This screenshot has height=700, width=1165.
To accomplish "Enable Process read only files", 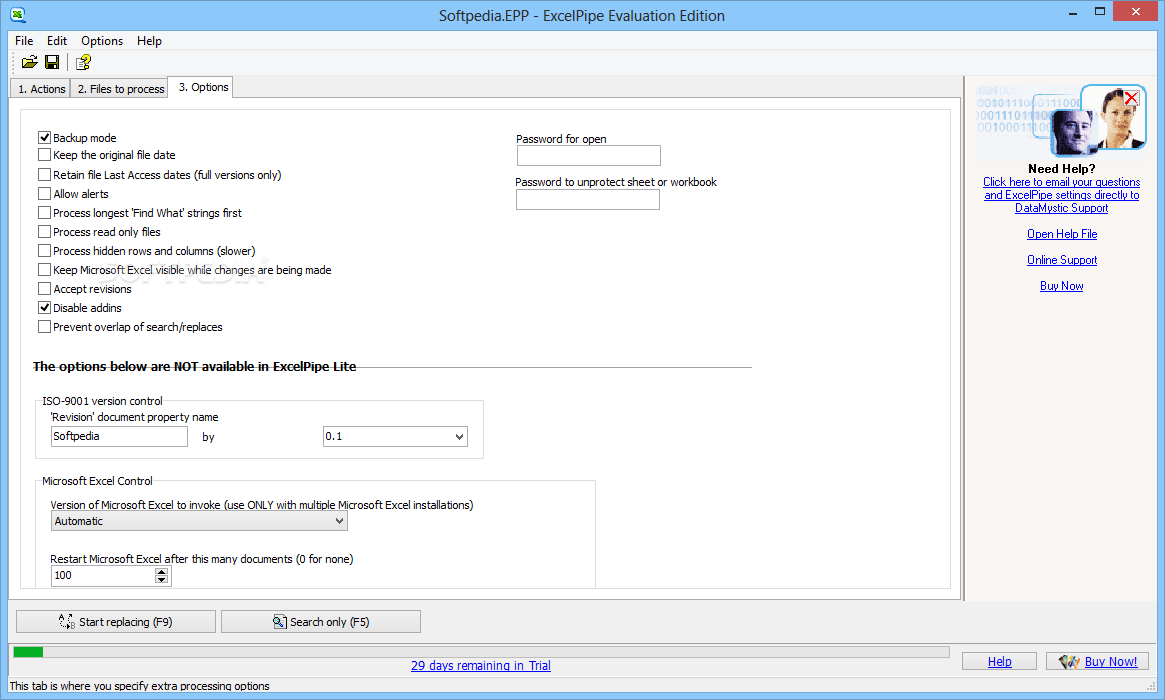I will tap(45, 232).
